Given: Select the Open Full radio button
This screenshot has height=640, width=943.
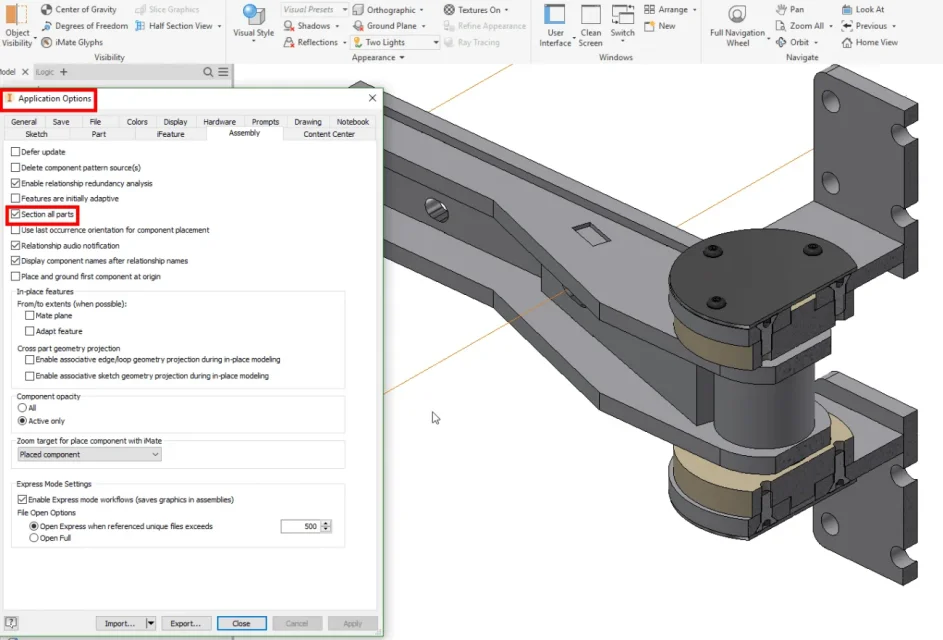Looking at the screenshot, I should [x=34, y=538].
